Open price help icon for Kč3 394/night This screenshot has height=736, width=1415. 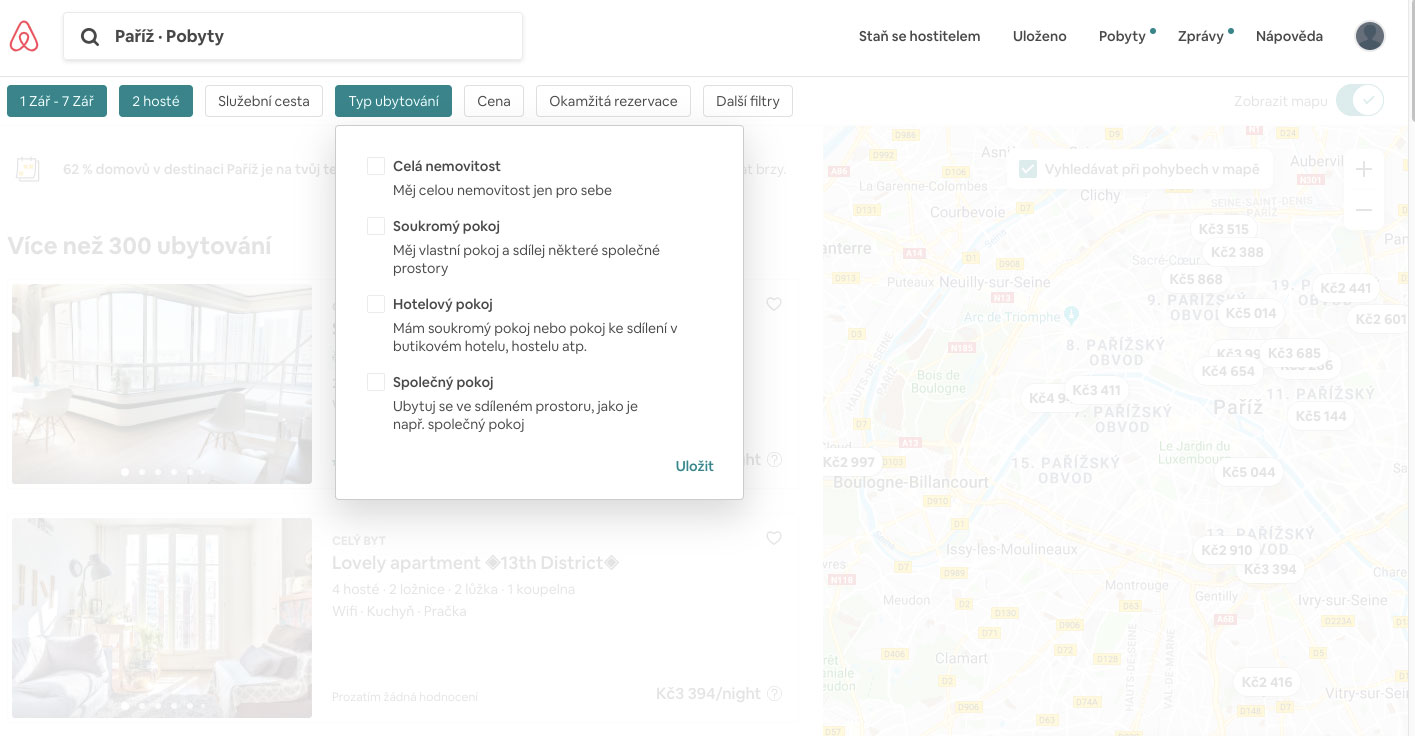pos(774,693)
